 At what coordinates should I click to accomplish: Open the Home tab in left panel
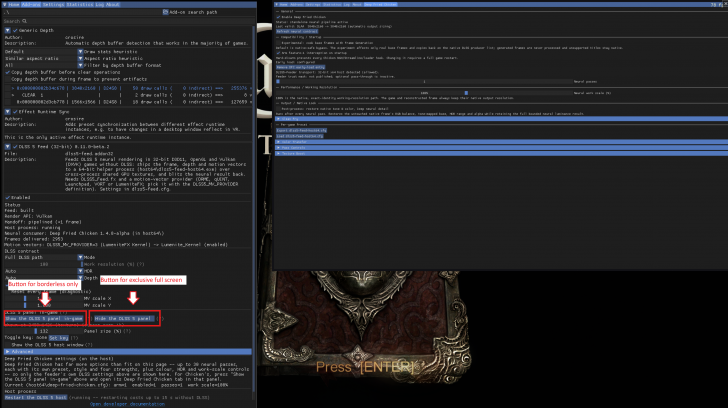(14, 4)
